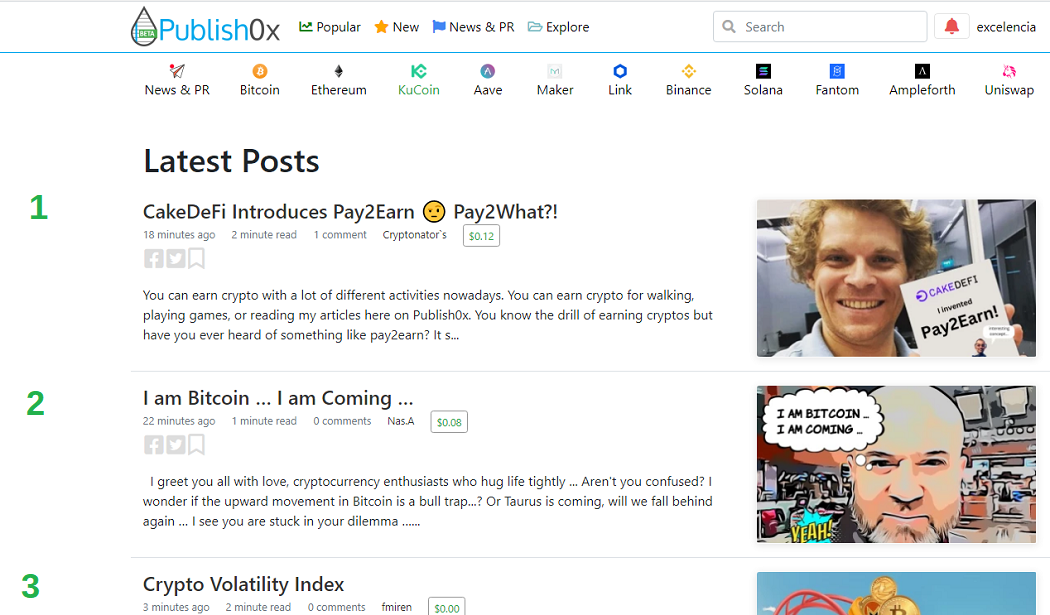Select the Bitcoin category icon
The width and height of the screenshot is (1050, 615).
(260, 71)
